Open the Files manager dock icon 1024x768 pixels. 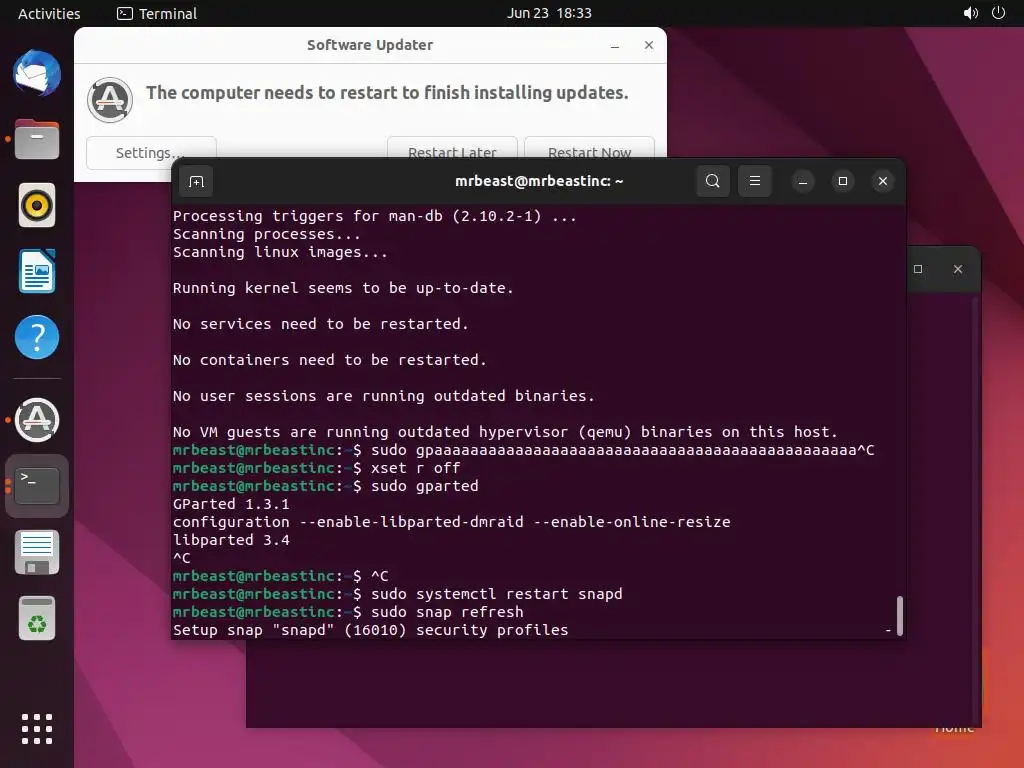click(x=37, y=139)
